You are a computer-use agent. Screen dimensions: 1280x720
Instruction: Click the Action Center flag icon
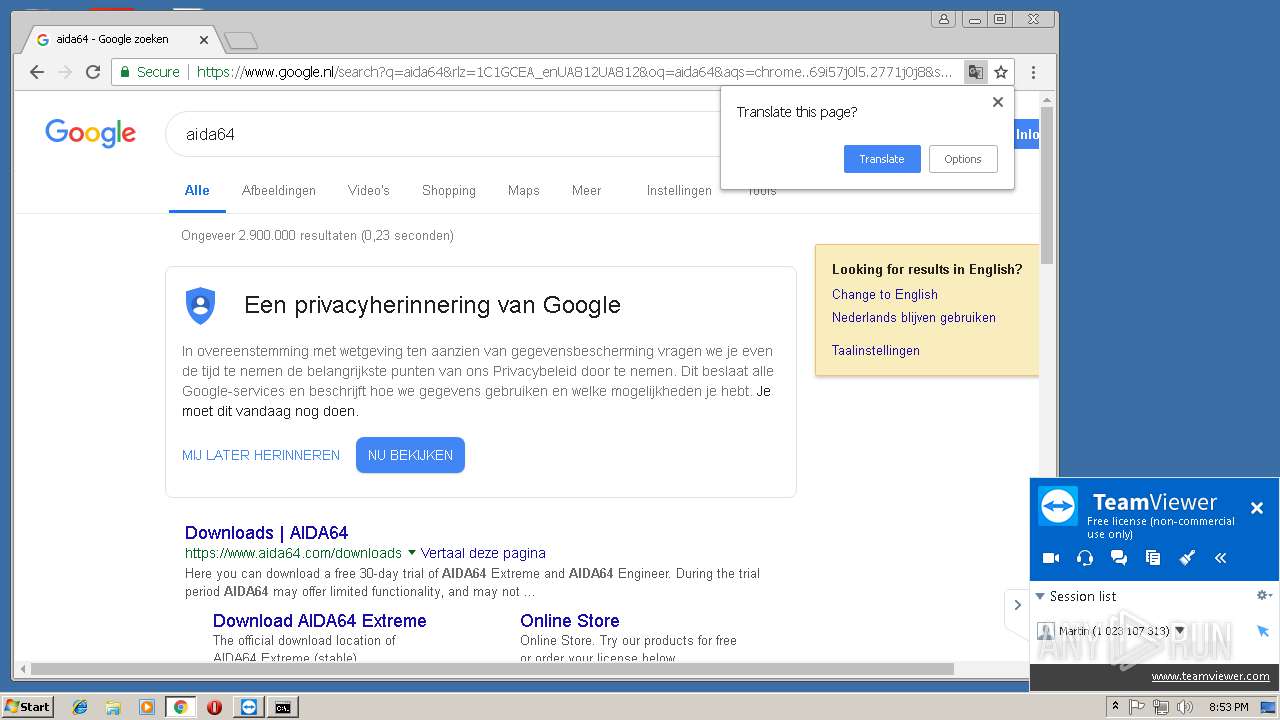coord(1137,707)
